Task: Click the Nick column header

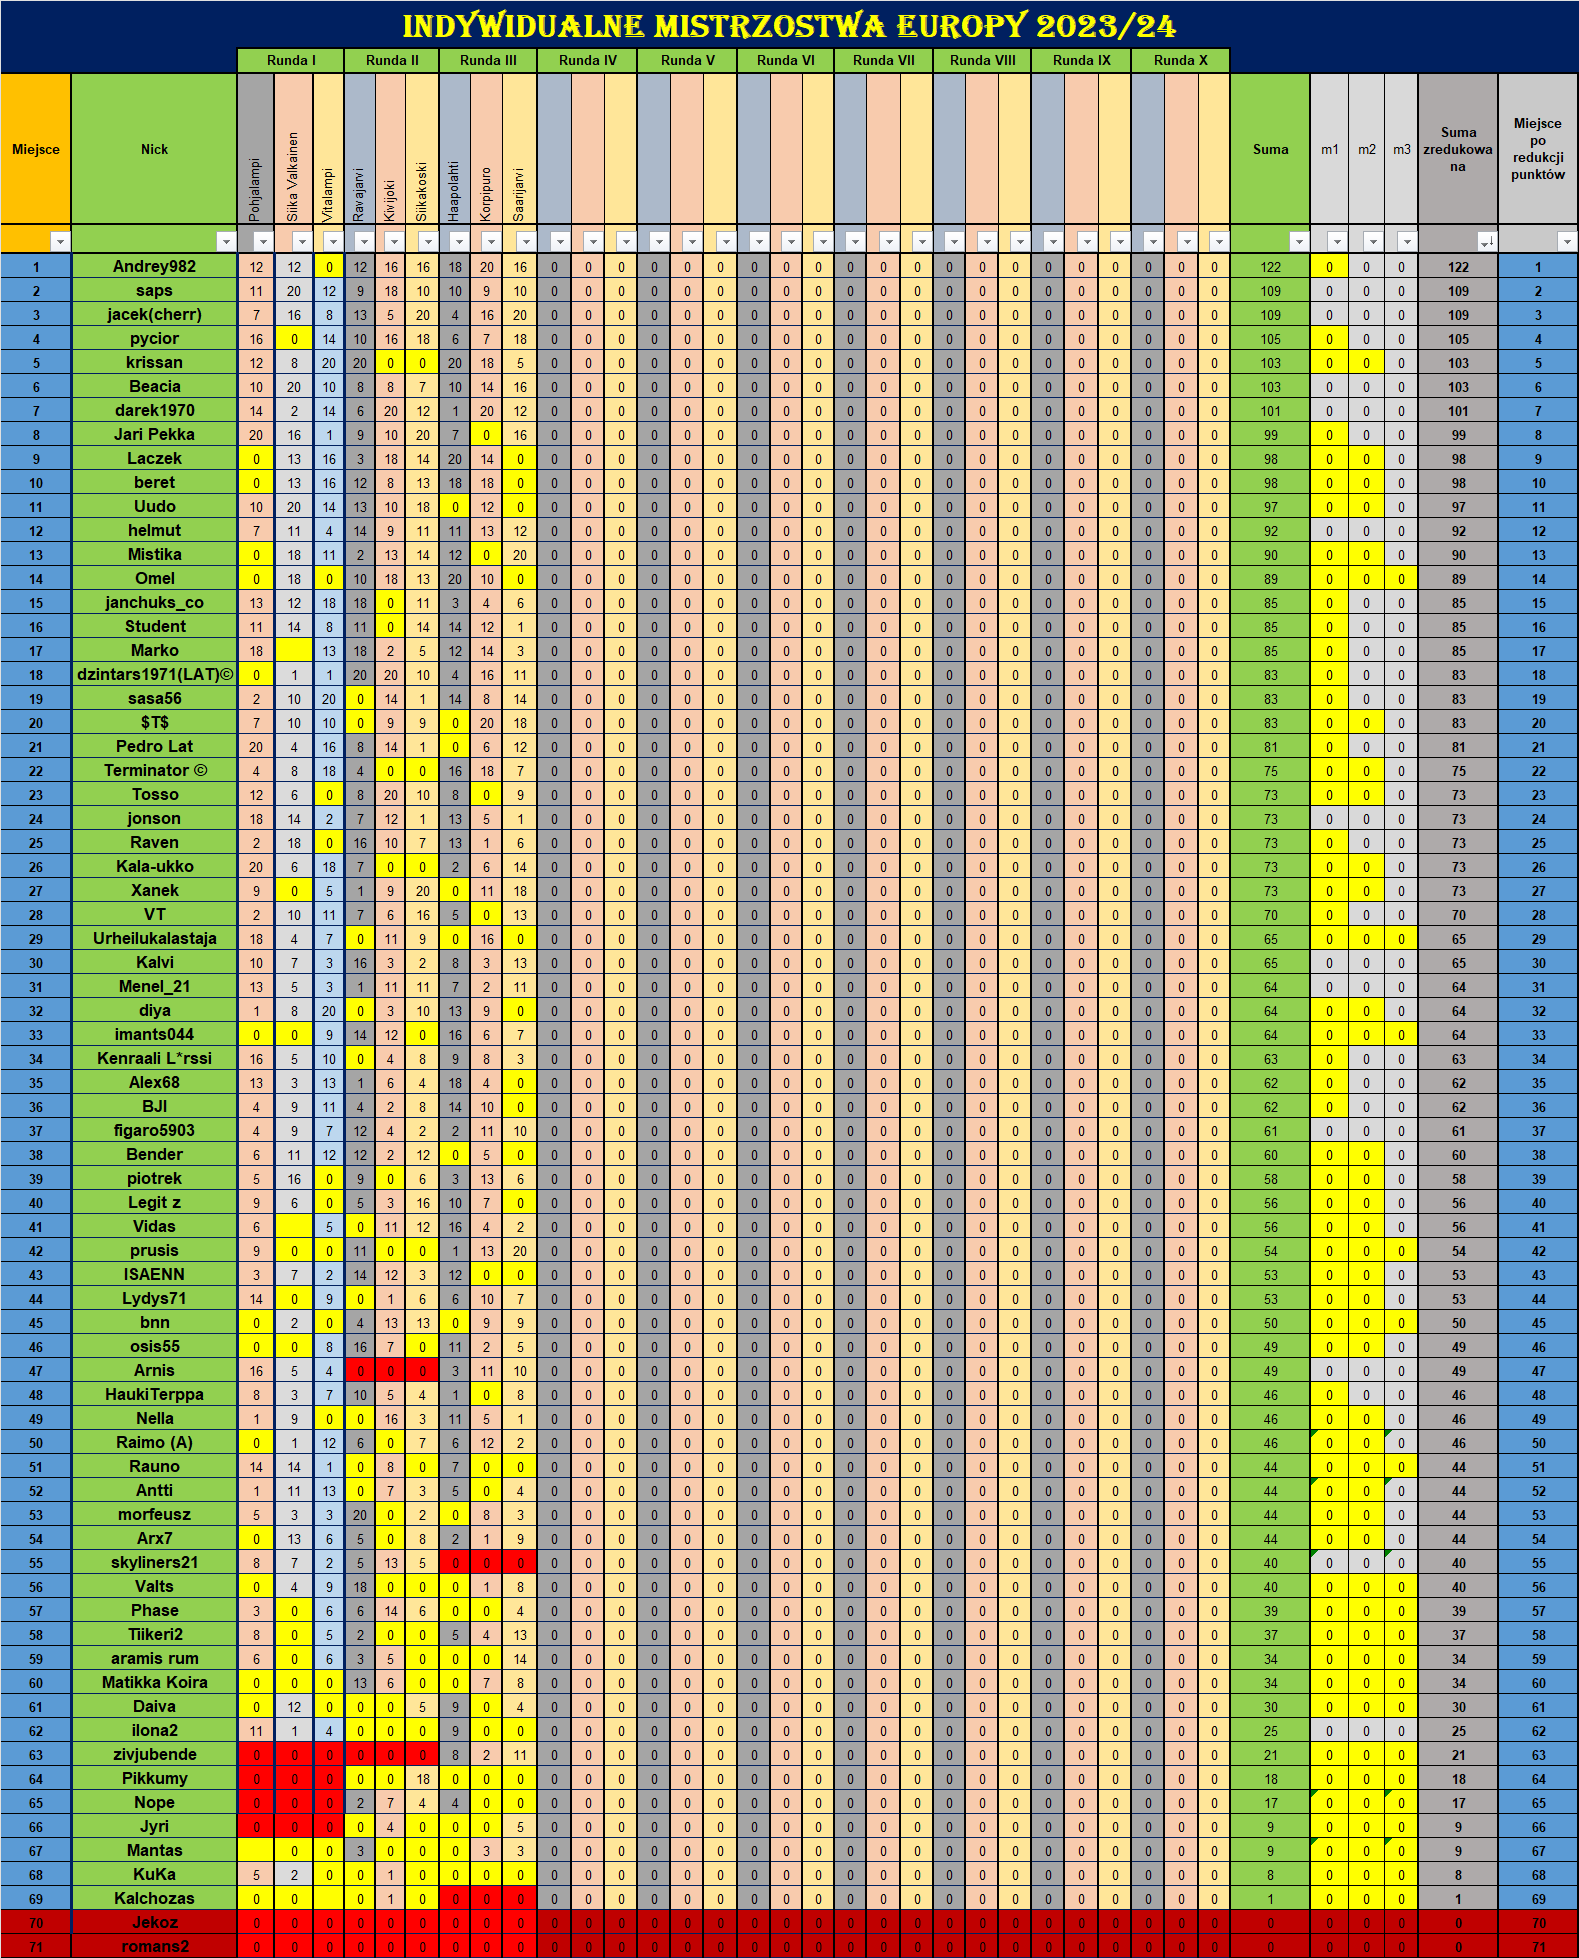Action: (154, 149)
